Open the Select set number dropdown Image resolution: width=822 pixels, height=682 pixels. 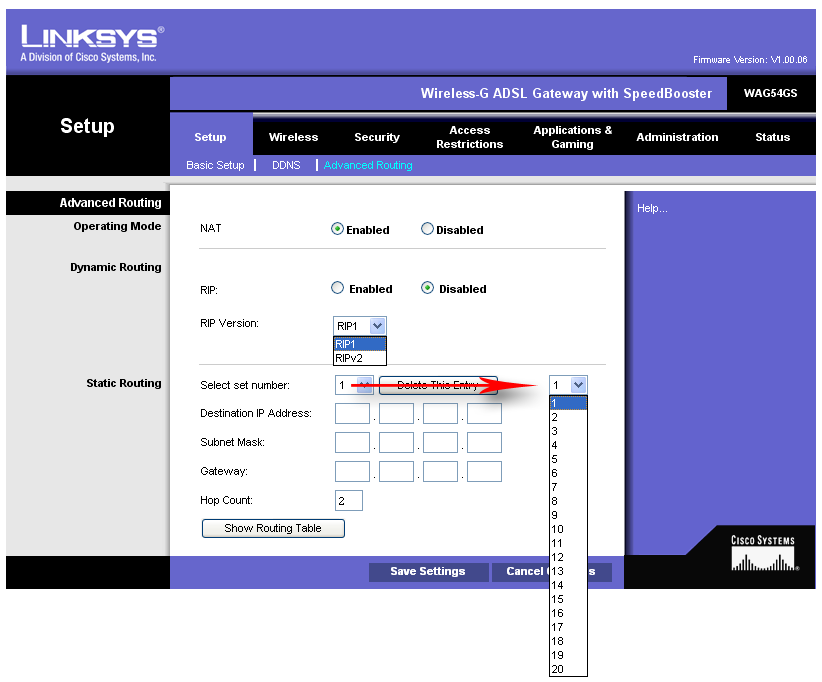354,385
